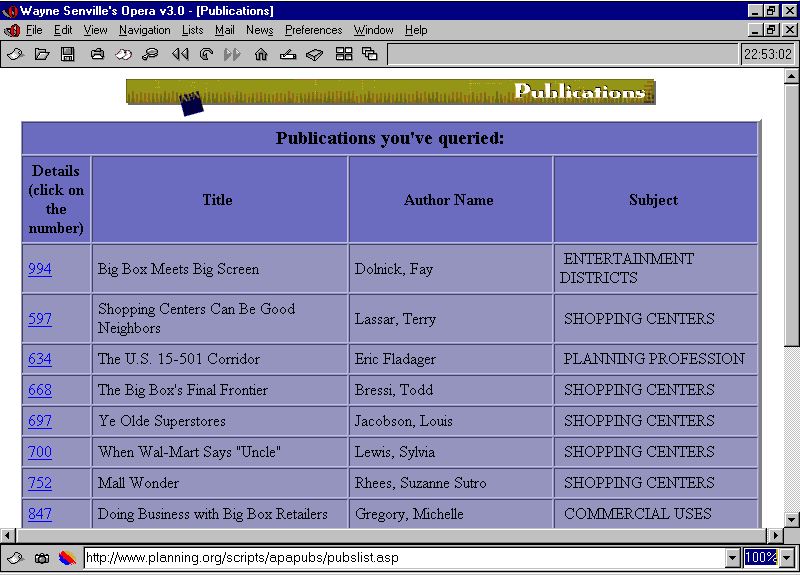The image size is (800, 575).
Task: Select subject cell 'COMMERCIAL USES'
Action: (x=656, y=513)
